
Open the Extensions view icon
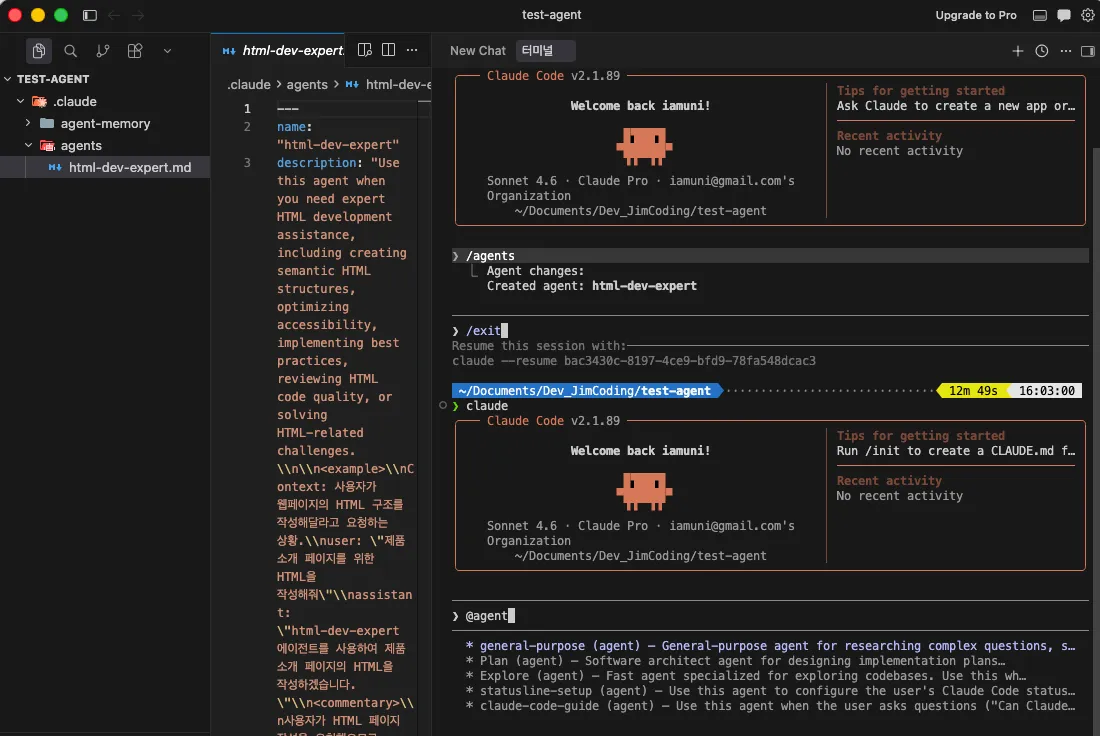pyautogui.click(x=135, y=50)
